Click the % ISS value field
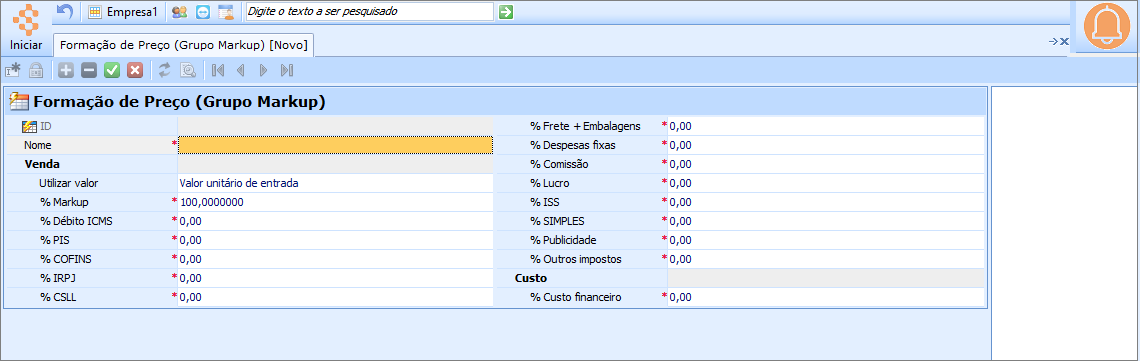 coord(827,202)
